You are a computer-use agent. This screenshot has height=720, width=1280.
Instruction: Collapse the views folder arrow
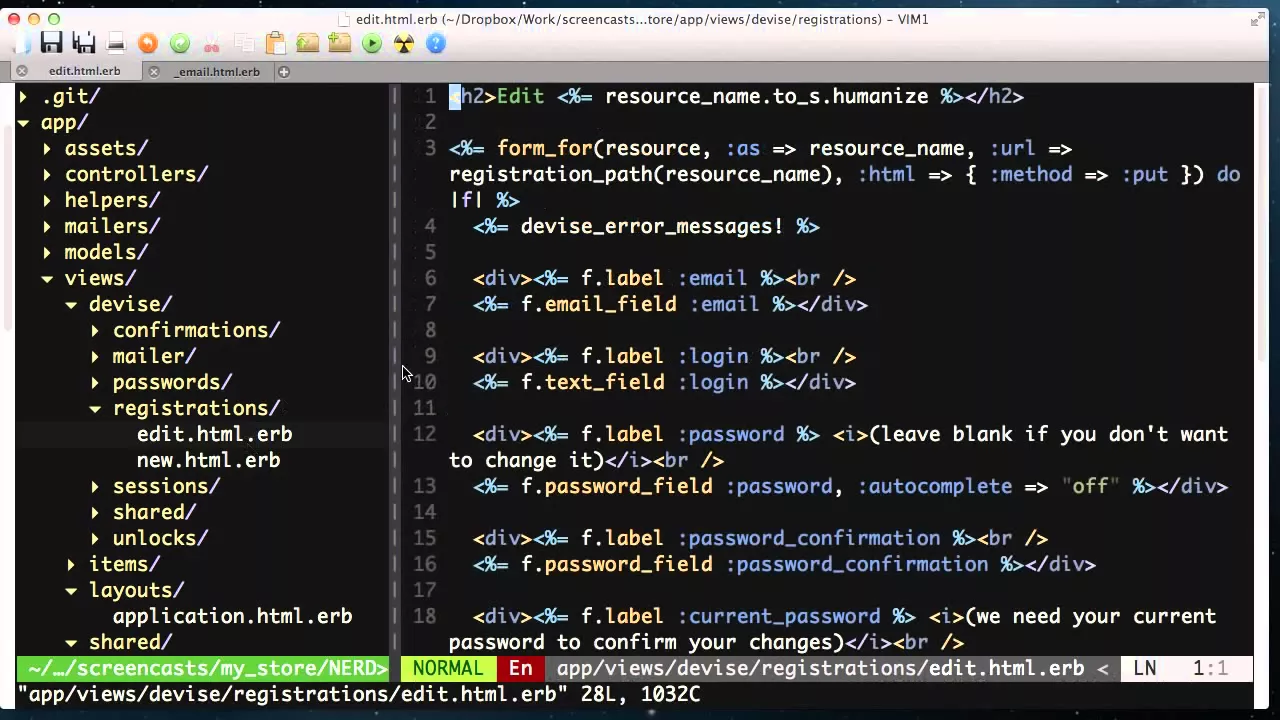point(47,279)
